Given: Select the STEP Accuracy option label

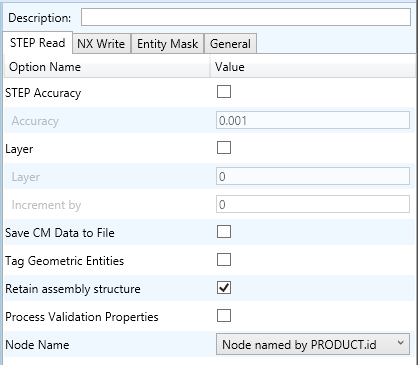Looking at the screenshot, I should pyautogui.click(x=43, y=93).
